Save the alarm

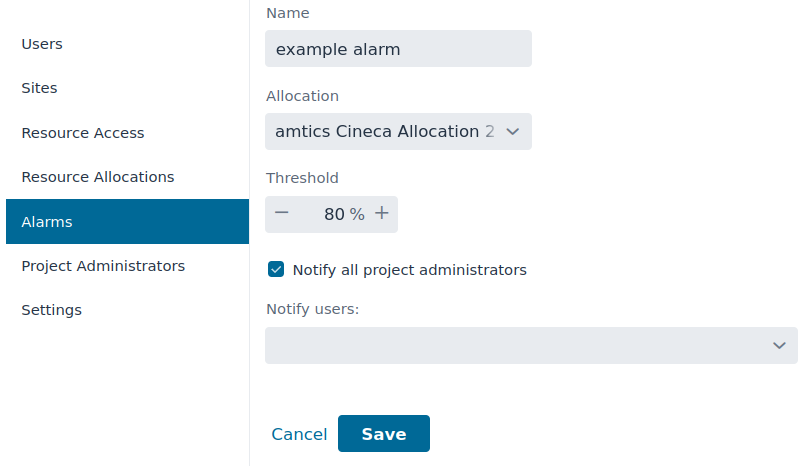click(384, 434)
